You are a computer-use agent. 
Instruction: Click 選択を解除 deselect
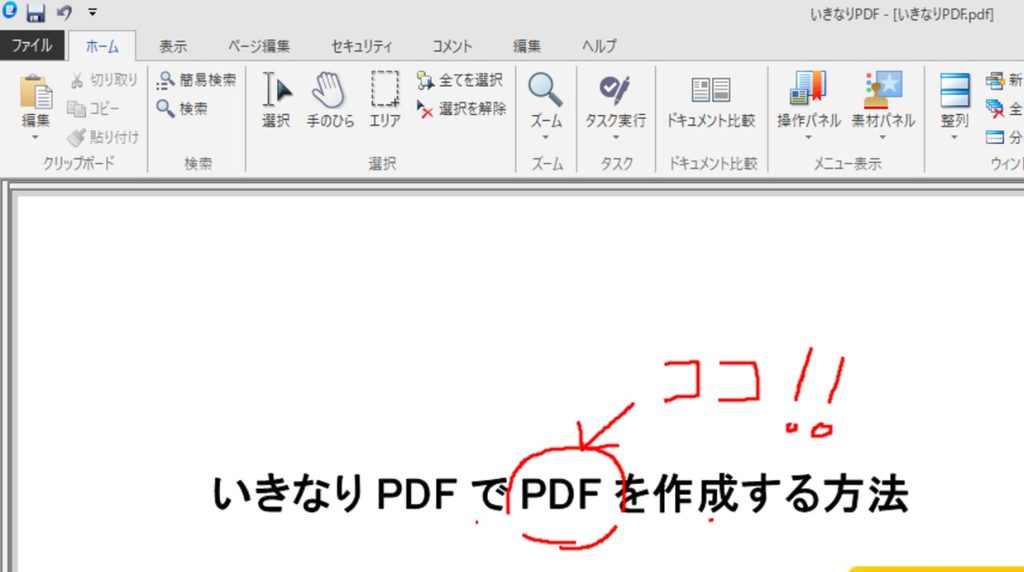click(462, 108)
